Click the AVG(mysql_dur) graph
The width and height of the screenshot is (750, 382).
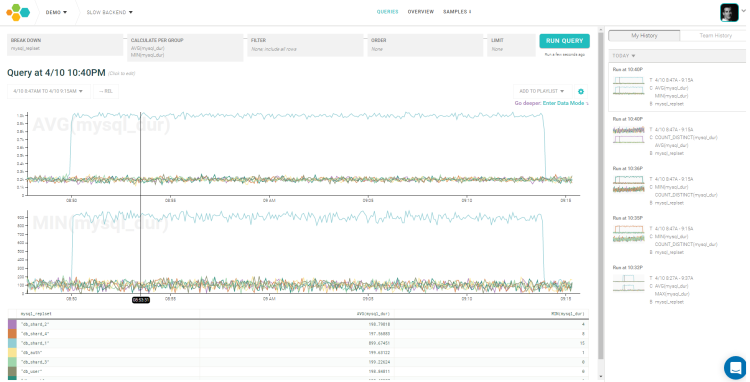tap(303, 153)
